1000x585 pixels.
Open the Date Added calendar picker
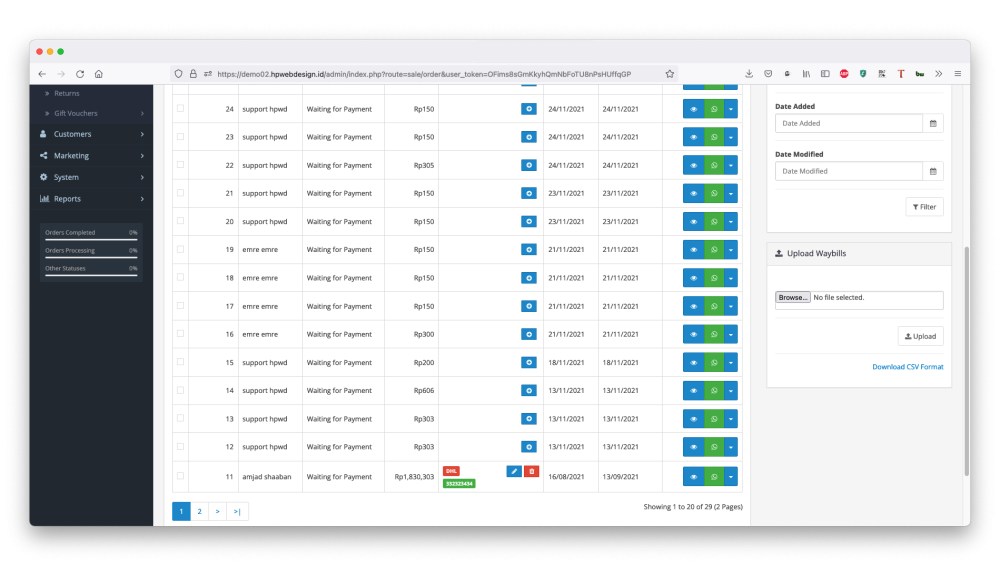933,123
